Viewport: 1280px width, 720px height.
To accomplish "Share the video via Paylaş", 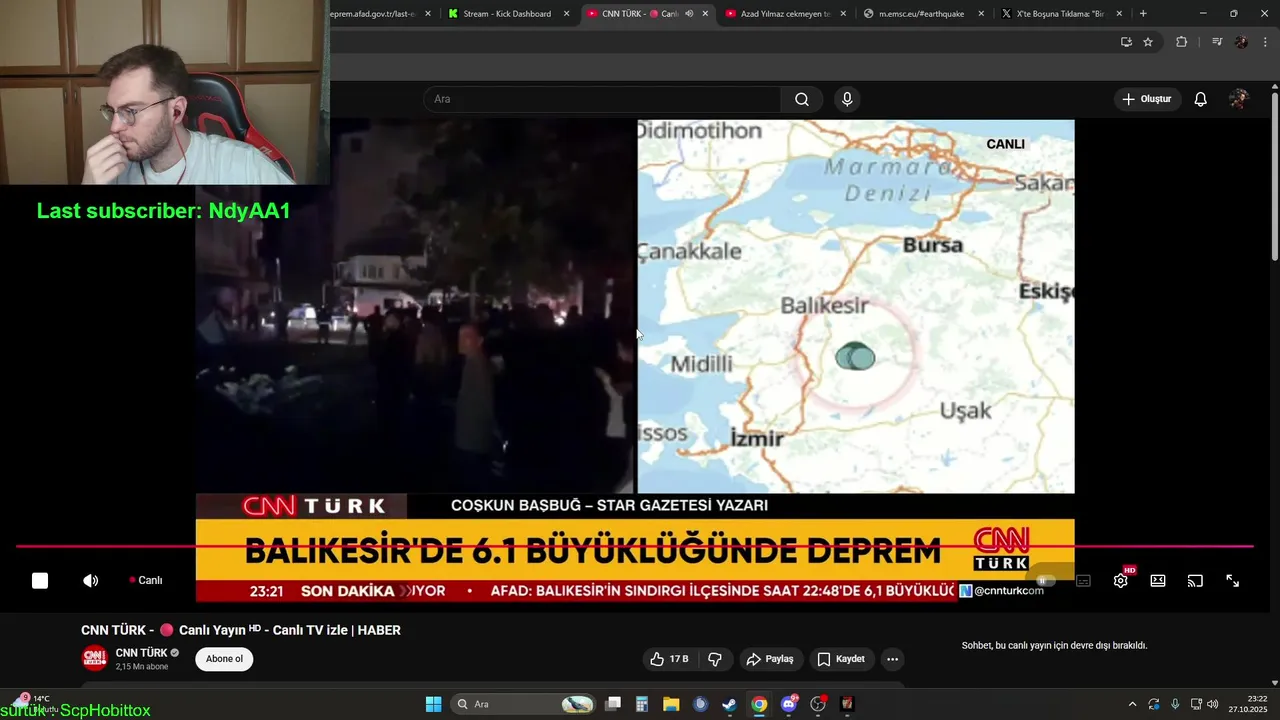I will [x=770, y=659].
